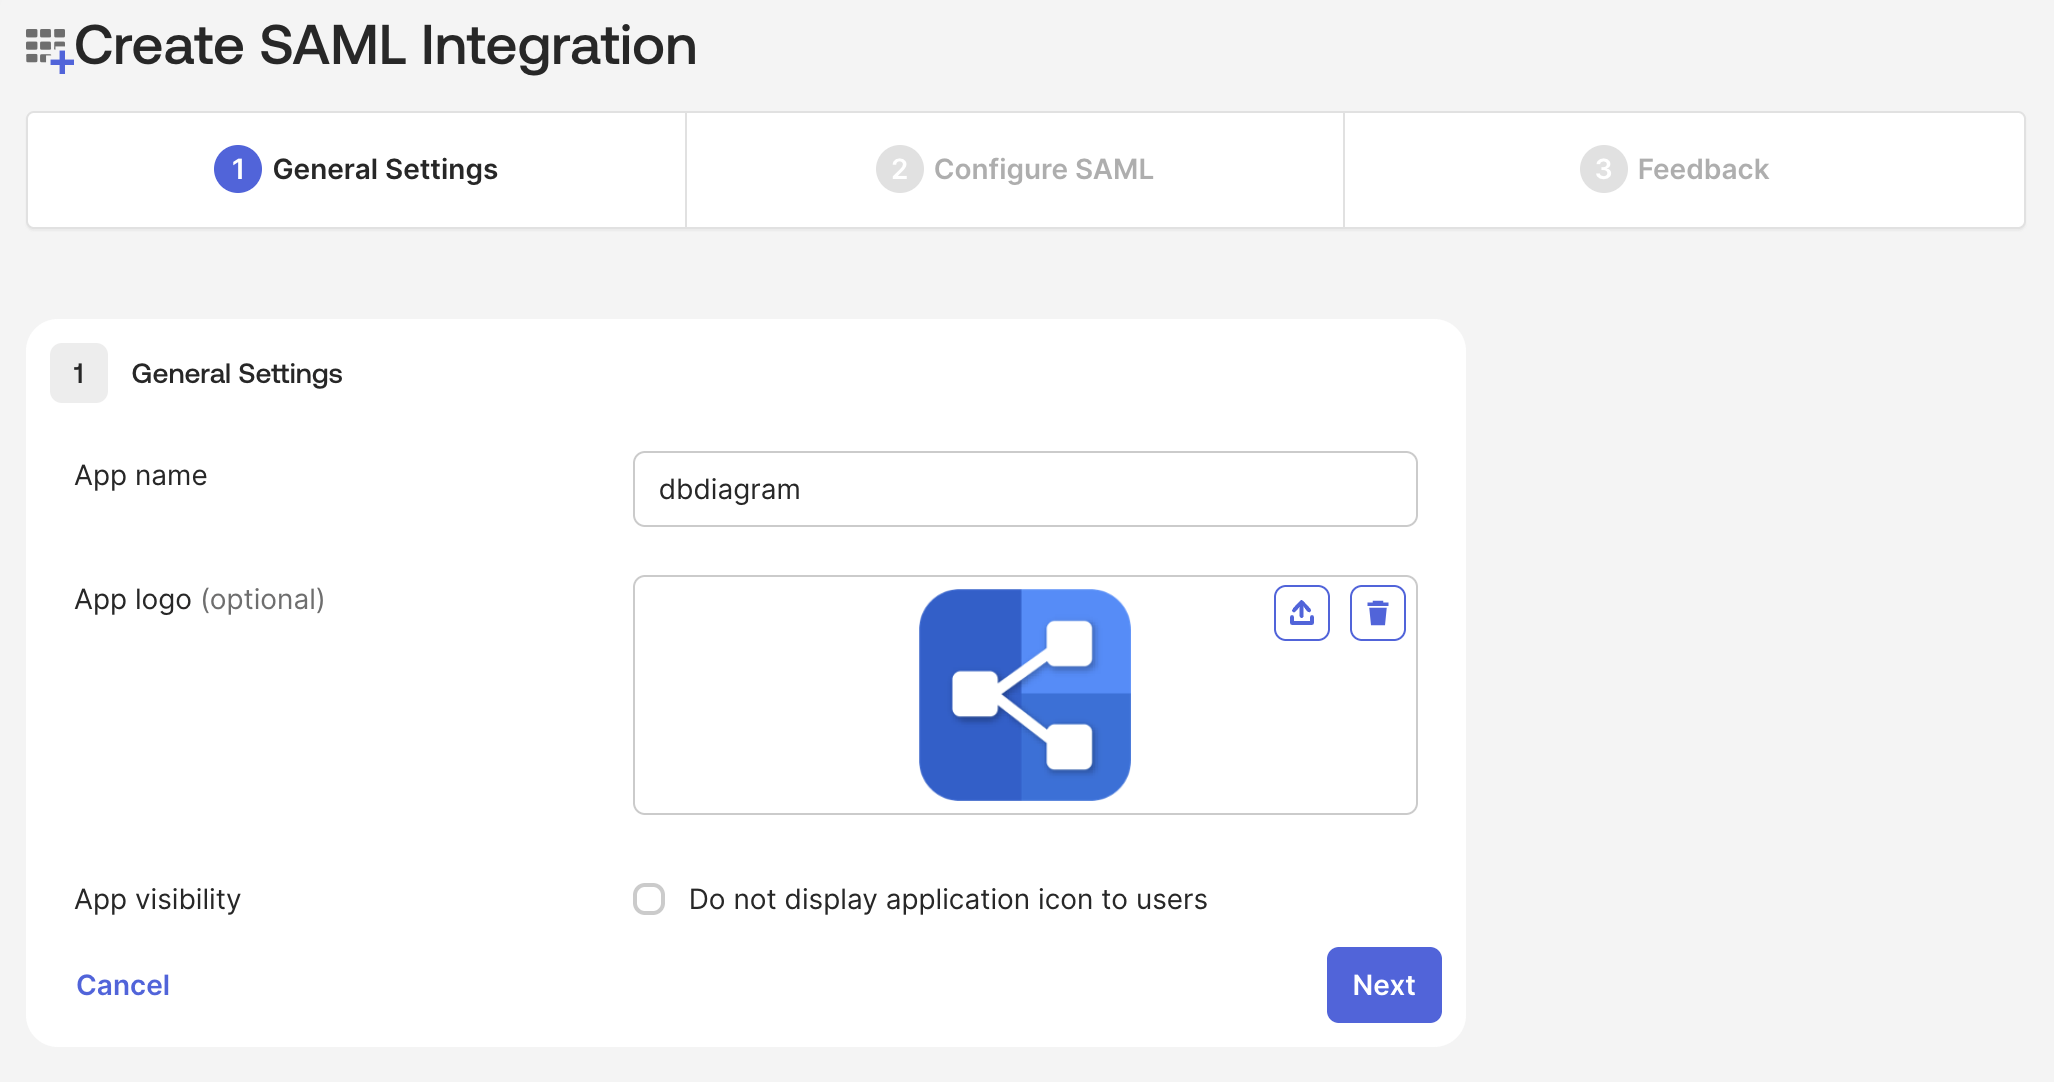Click the App logo (optional) label
The width and height of the screenshot is (2054, 1082).
199,599
